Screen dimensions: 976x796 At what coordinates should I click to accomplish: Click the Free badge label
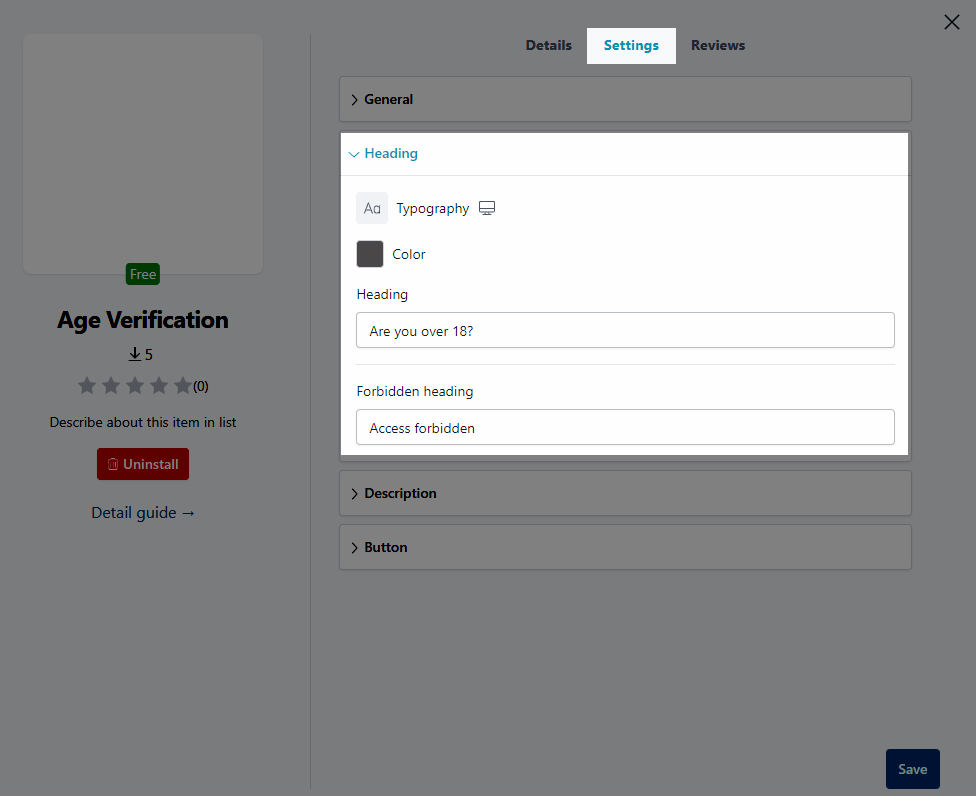143,274
